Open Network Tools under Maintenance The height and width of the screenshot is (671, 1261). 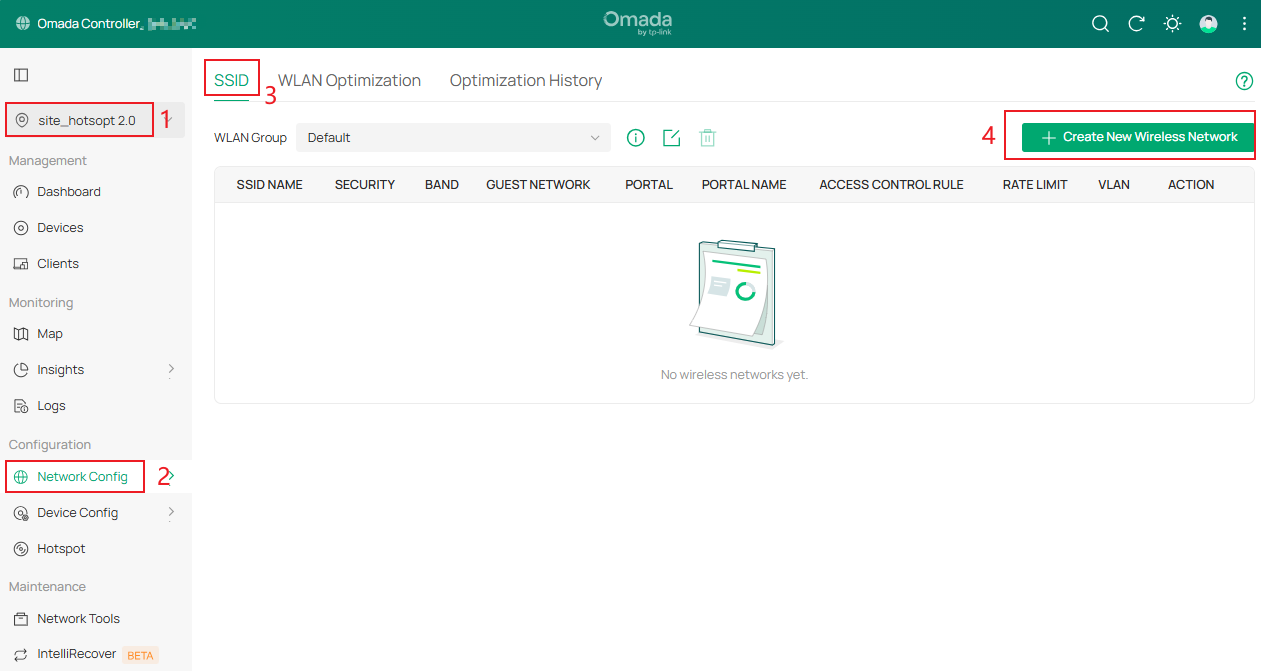(x=79, y=618)
